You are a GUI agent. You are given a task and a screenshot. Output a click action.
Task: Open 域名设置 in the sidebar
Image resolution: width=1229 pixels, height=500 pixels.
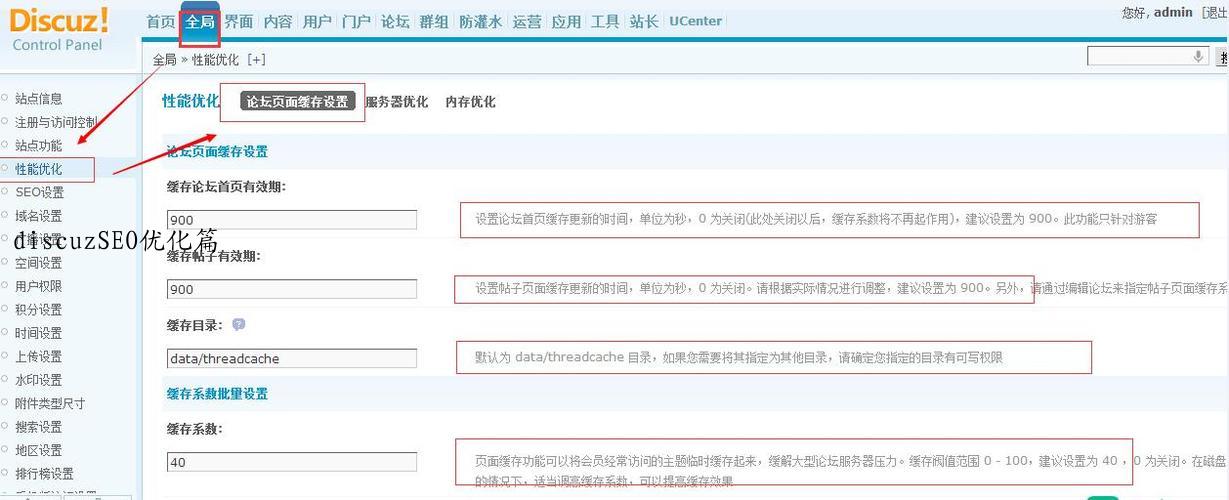(x=39, y=216)
